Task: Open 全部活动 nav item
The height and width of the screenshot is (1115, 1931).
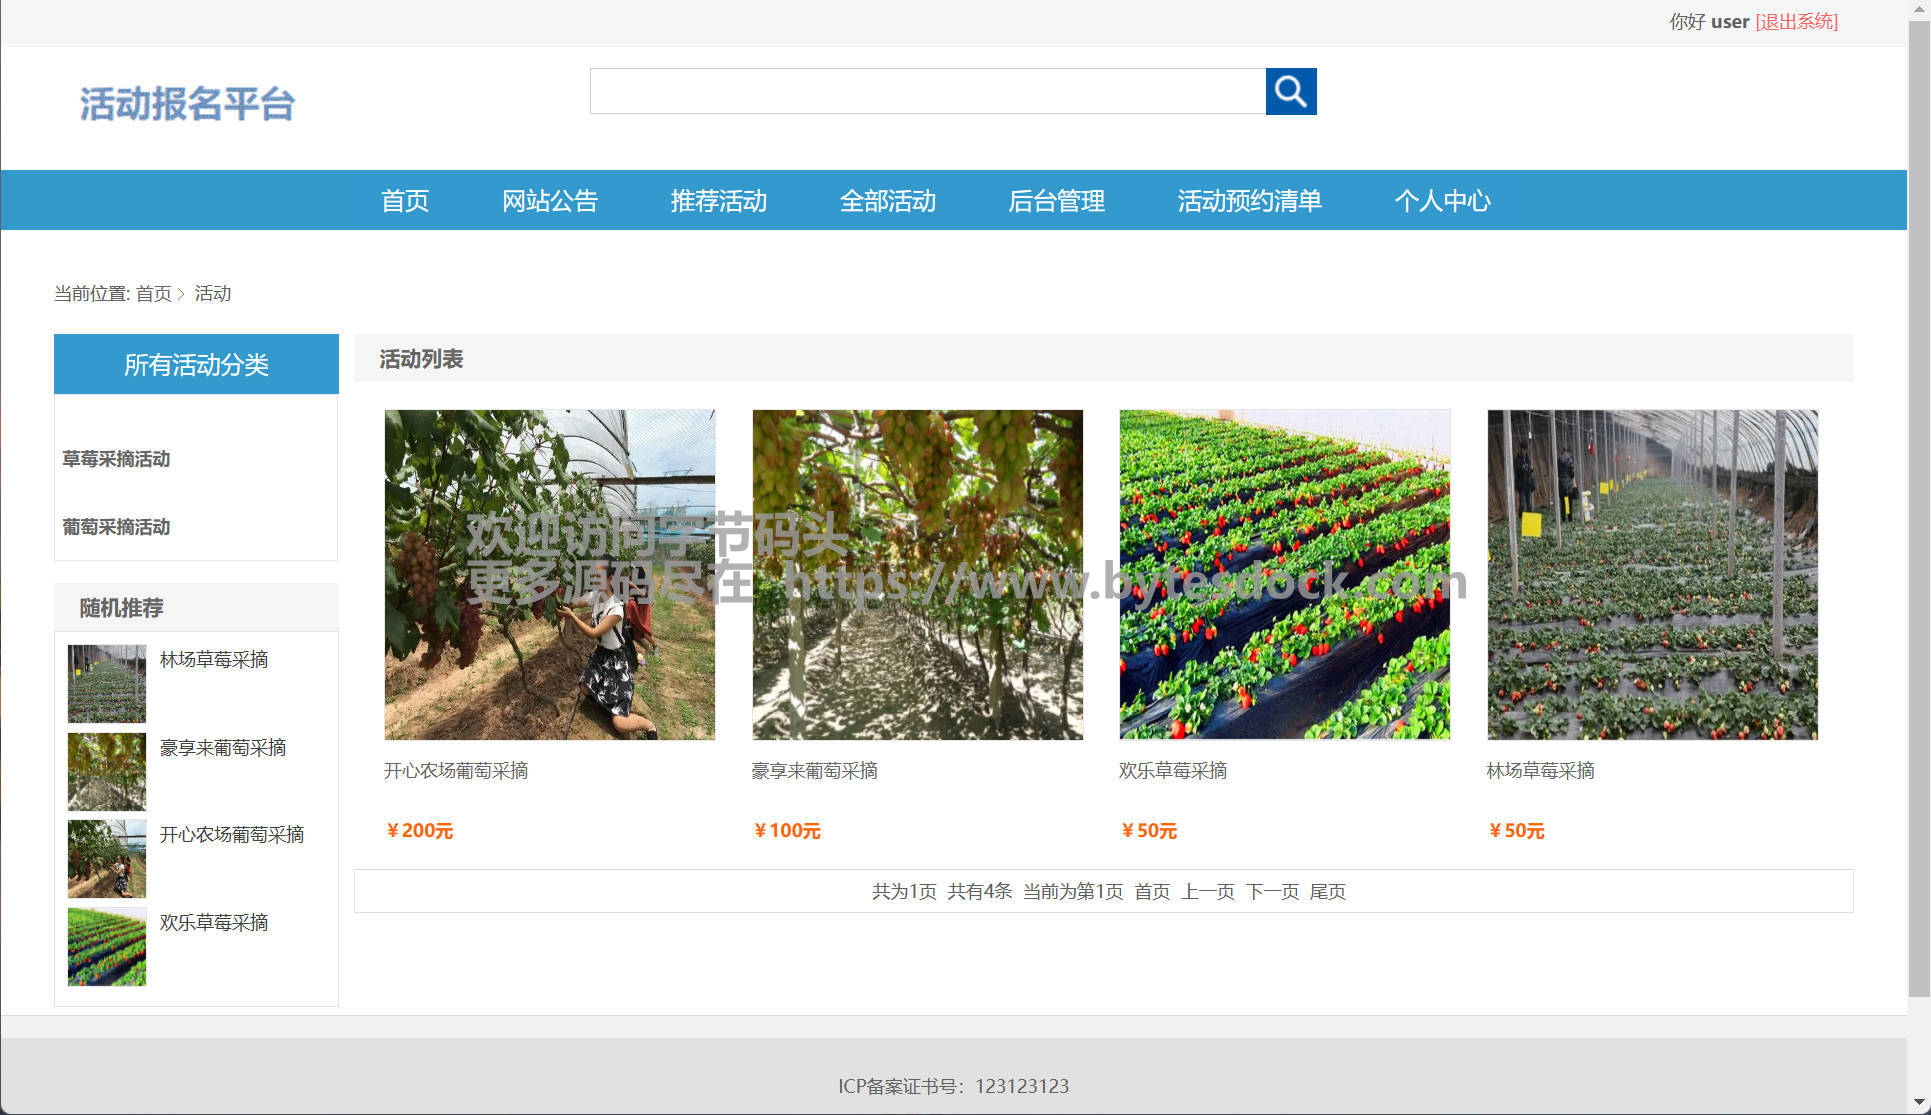Action: [x=887, y=201]
